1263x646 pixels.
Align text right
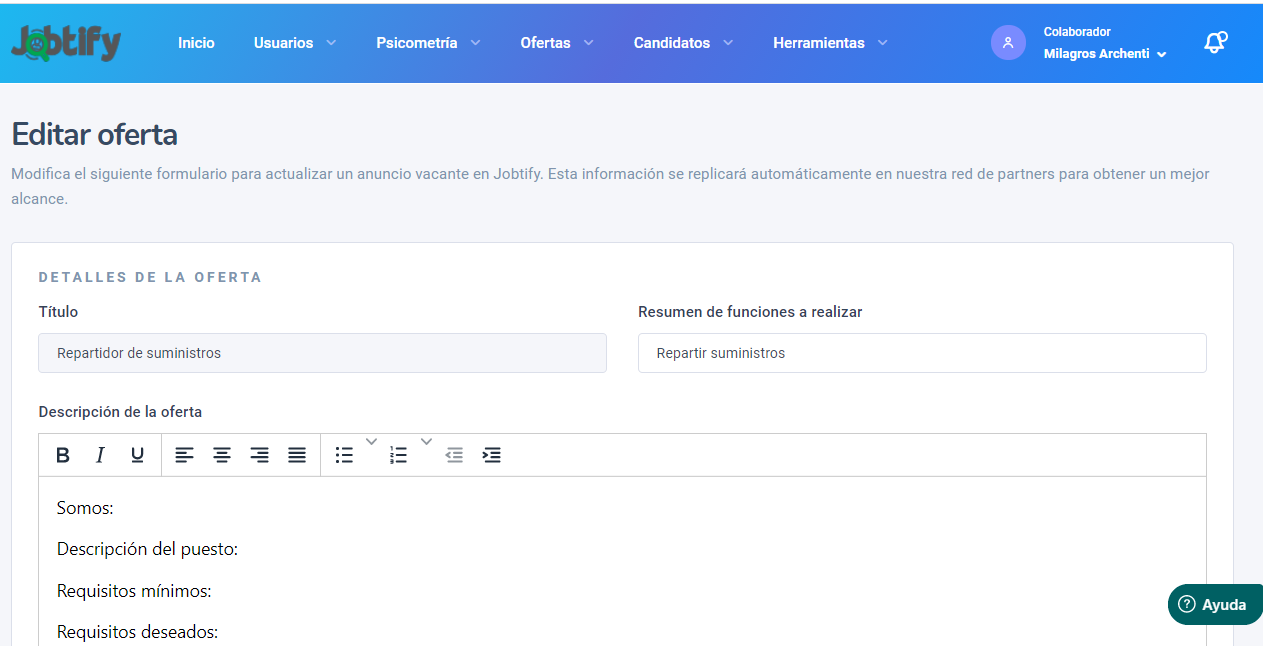tap(259, 455)
